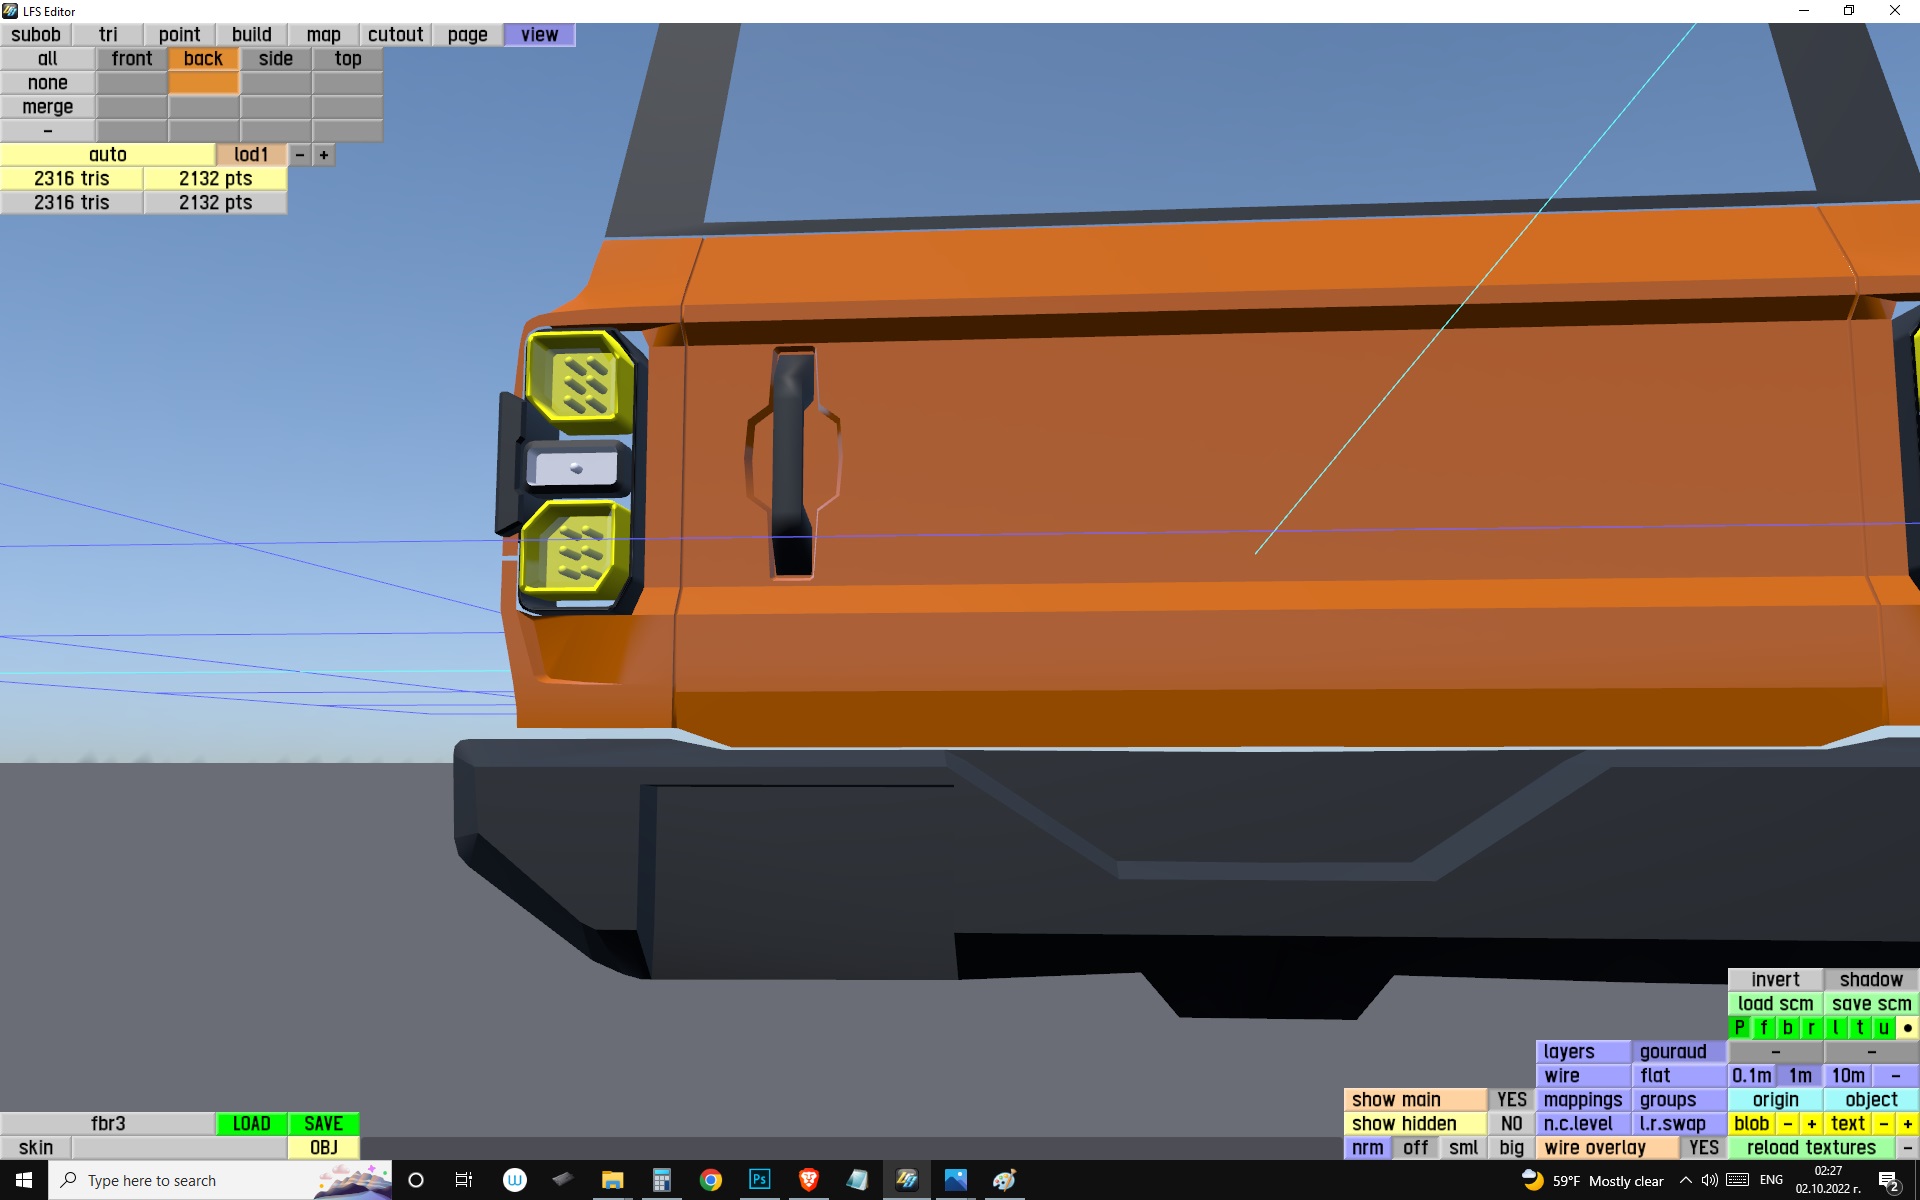Increase text size with plus button
Image resolution: width=1920 pixels, height=1200 pixels.
(1907, 1124)
